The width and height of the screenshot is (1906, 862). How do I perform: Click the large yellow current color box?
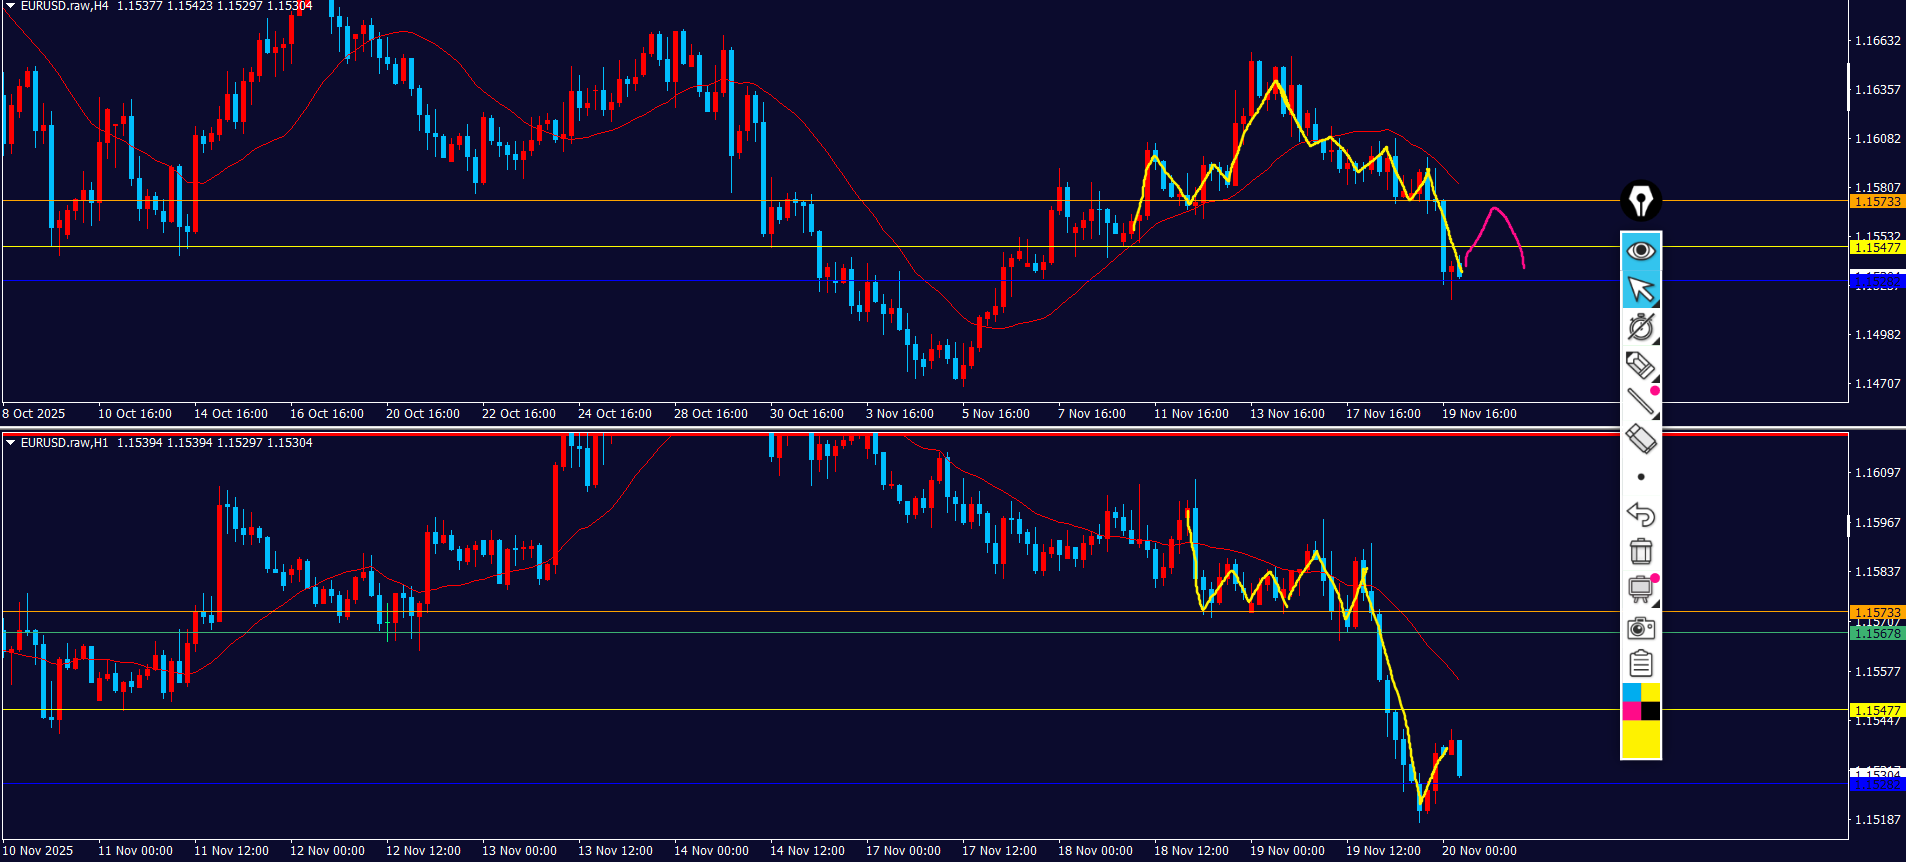pyautogui.click(x=1640, y=740)
